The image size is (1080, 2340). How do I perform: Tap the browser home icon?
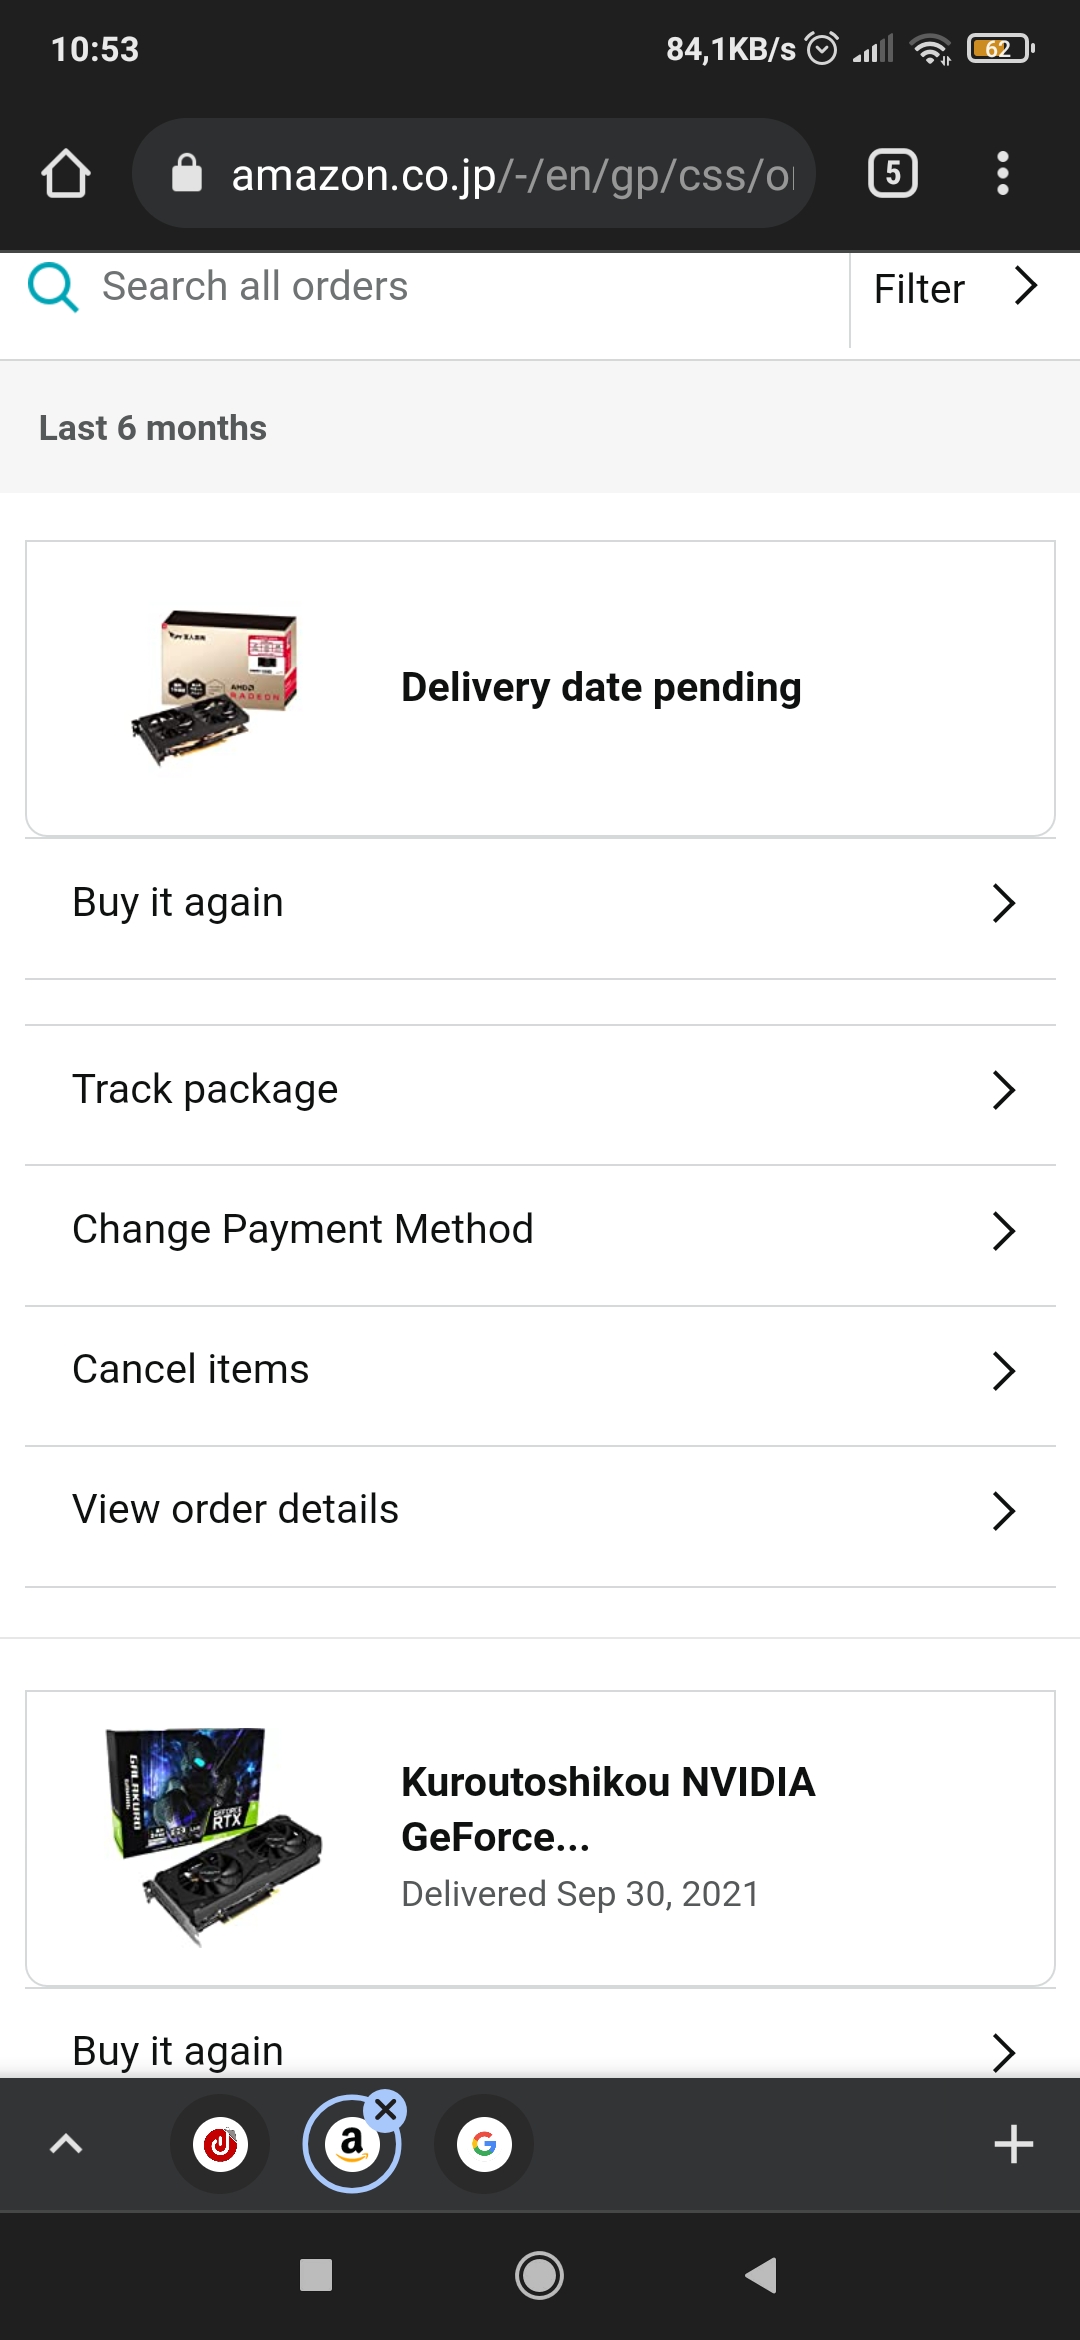click(66, 174)
